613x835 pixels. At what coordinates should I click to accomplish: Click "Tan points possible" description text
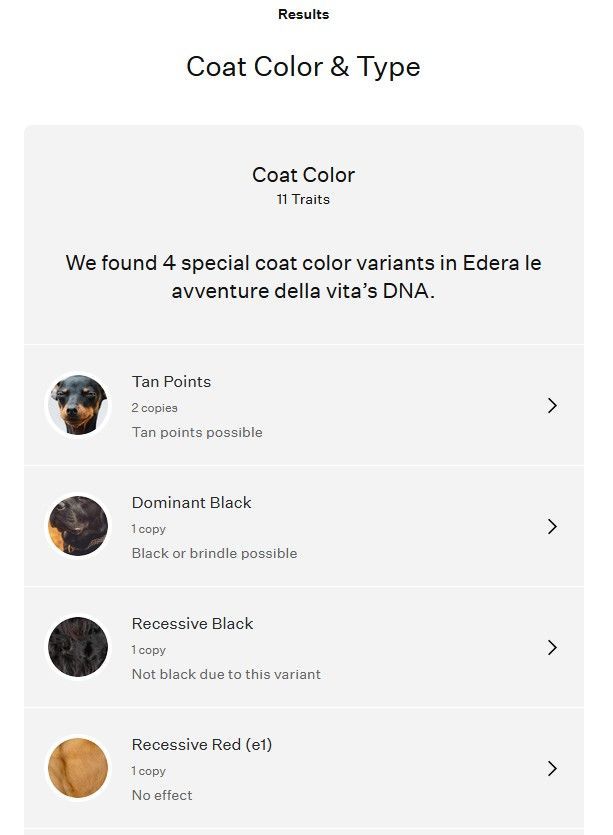[x=197, y=432]
